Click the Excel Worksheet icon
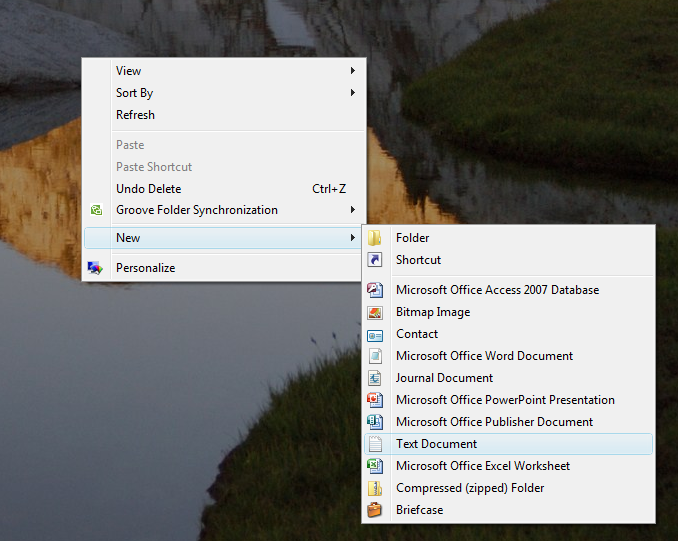 click(x=374, y=466)
